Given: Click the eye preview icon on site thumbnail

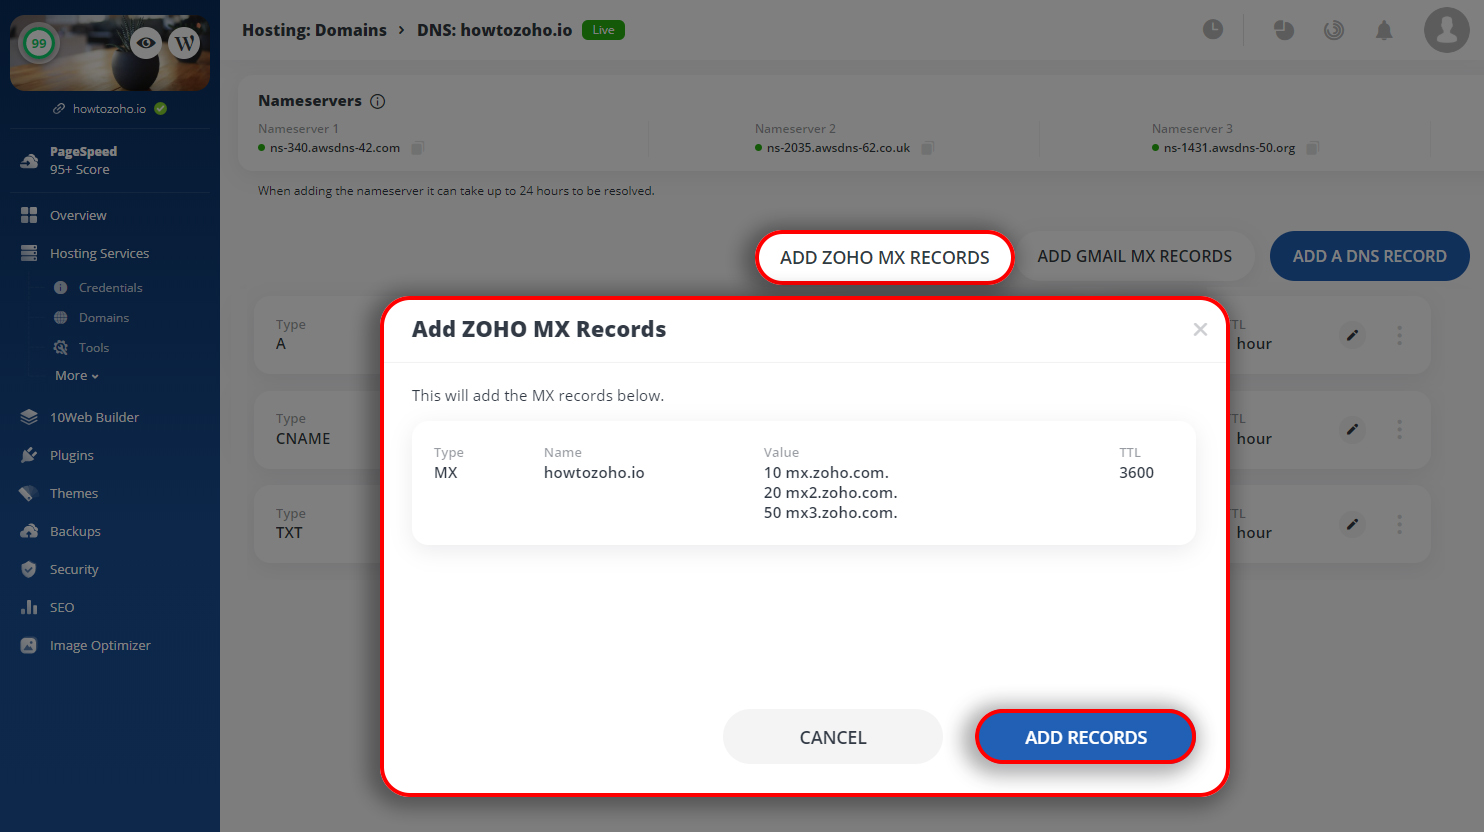Looking at the screenshot, I should (x=146, y=42).
